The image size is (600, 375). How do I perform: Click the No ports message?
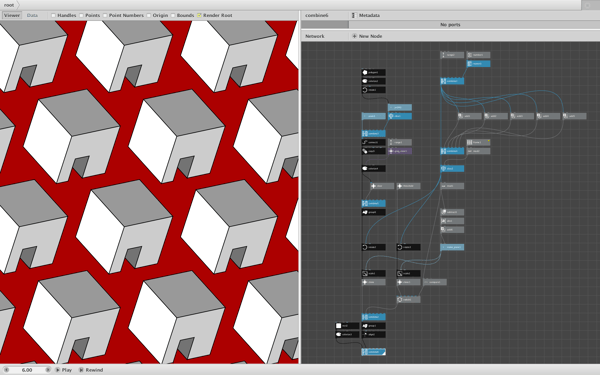click(x=450, y=24)
